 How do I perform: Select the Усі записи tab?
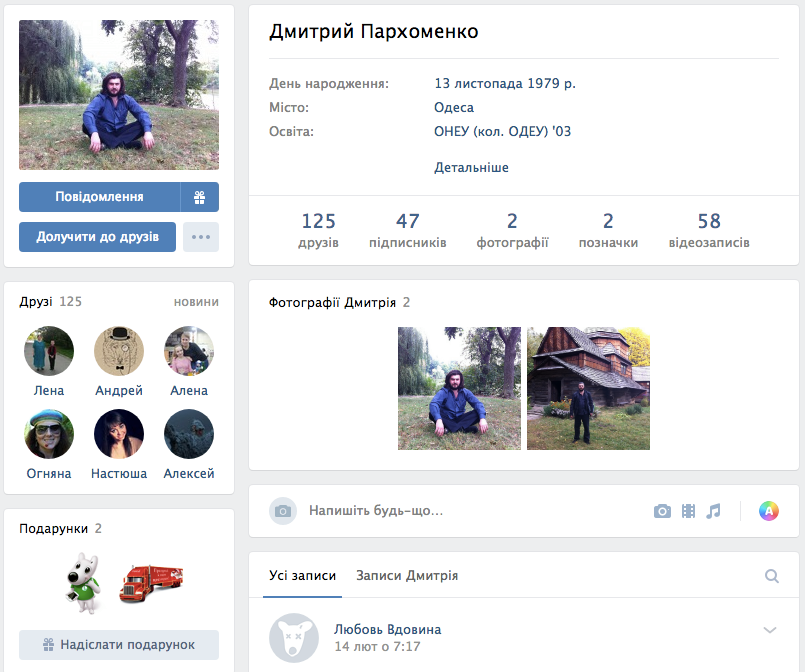coord(302,575)
